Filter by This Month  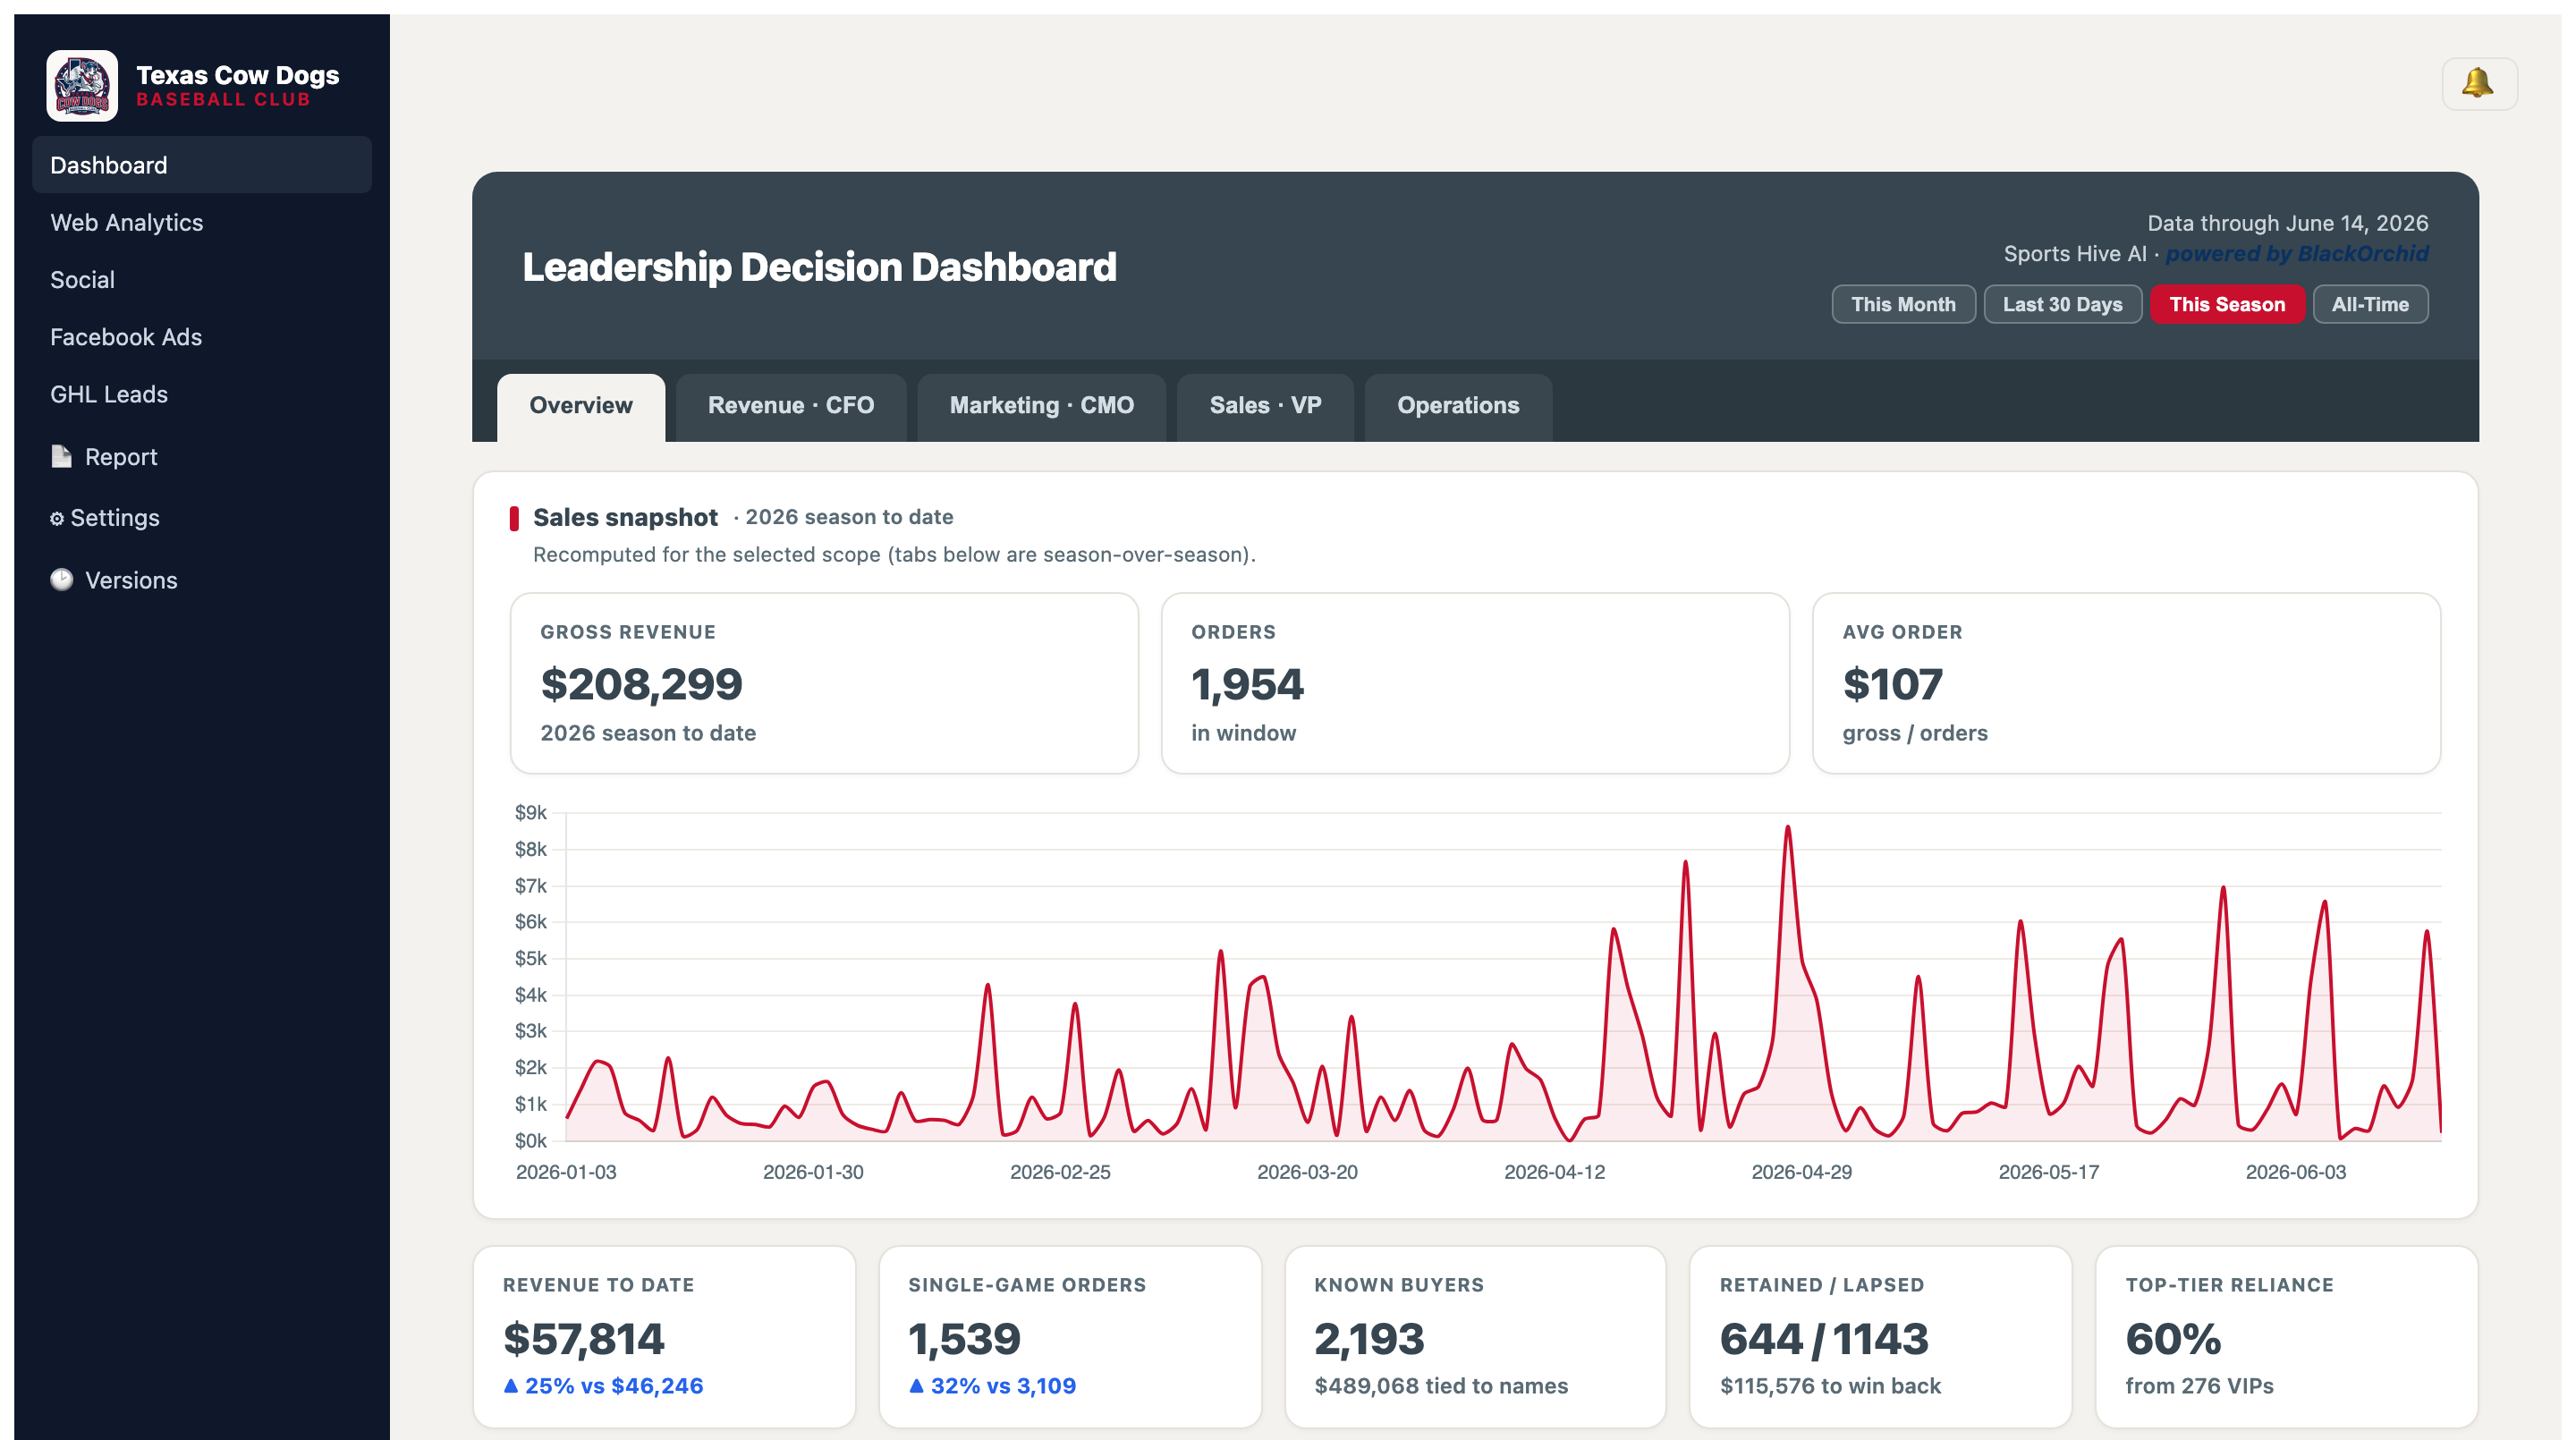tap(1903, 304)
